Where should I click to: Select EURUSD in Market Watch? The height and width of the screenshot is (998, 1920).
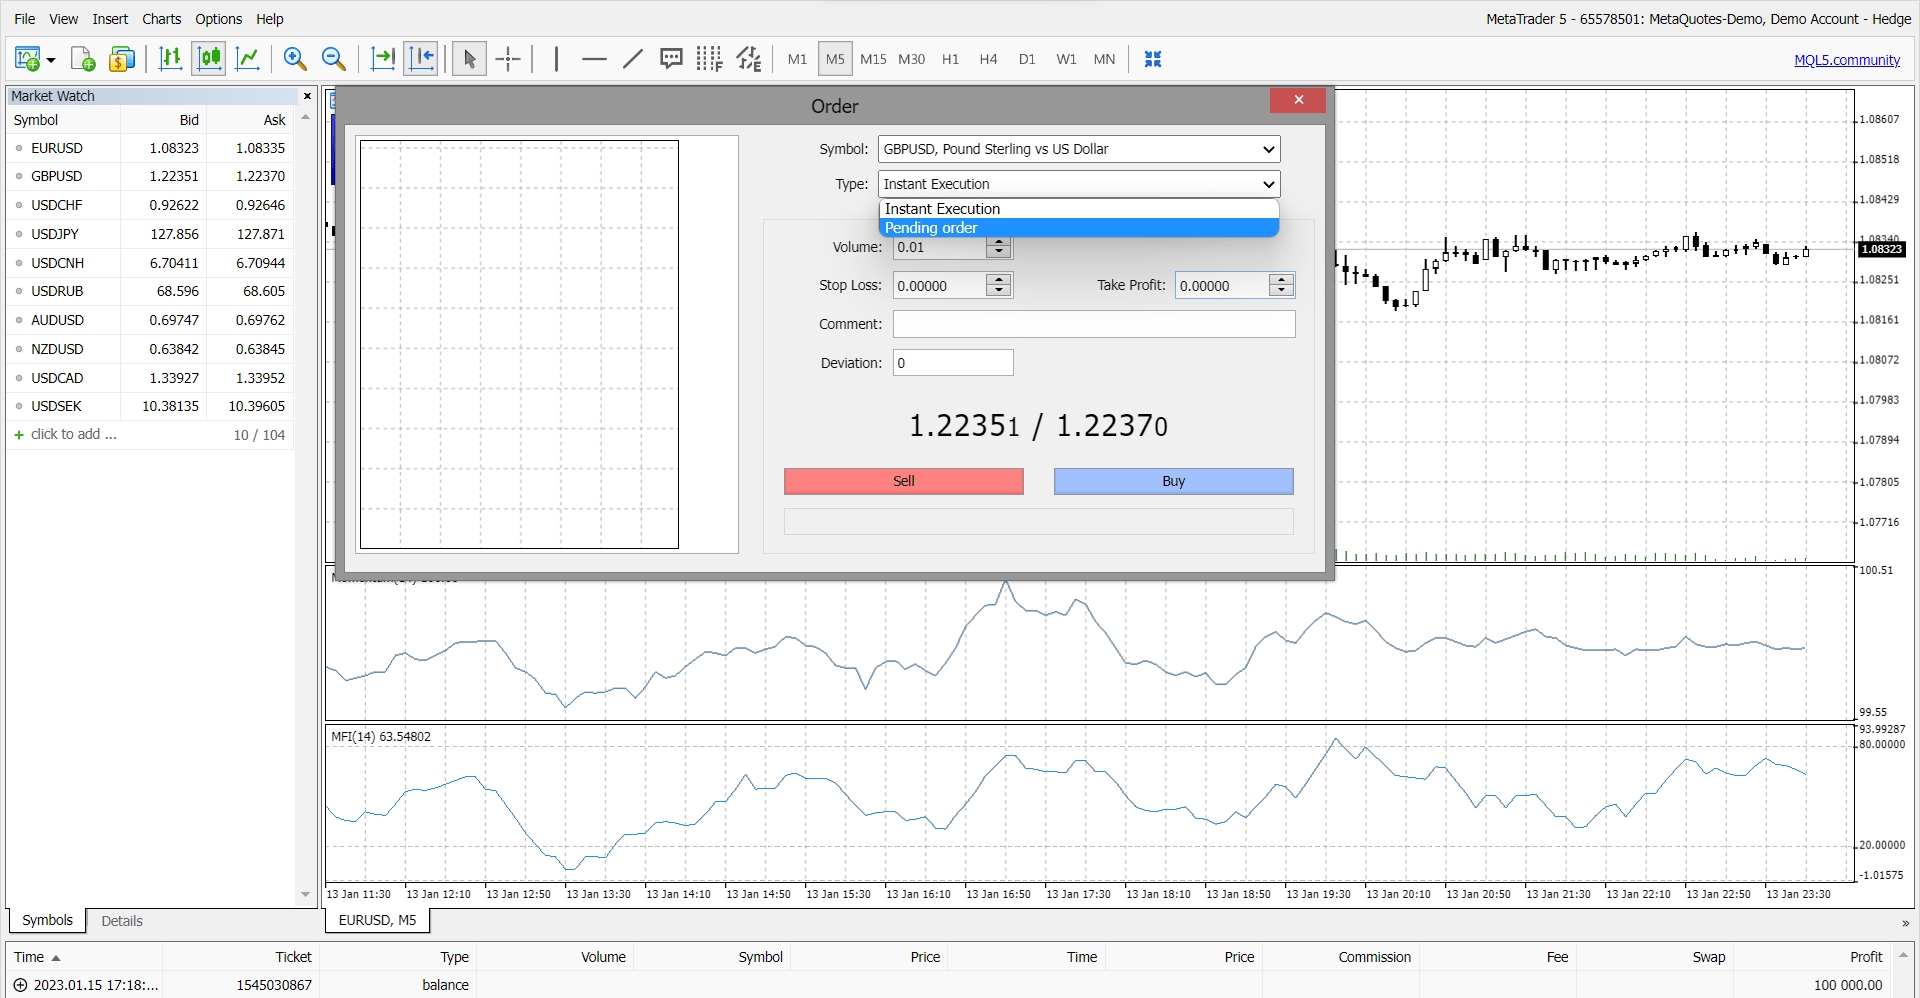tap(150, 148)
